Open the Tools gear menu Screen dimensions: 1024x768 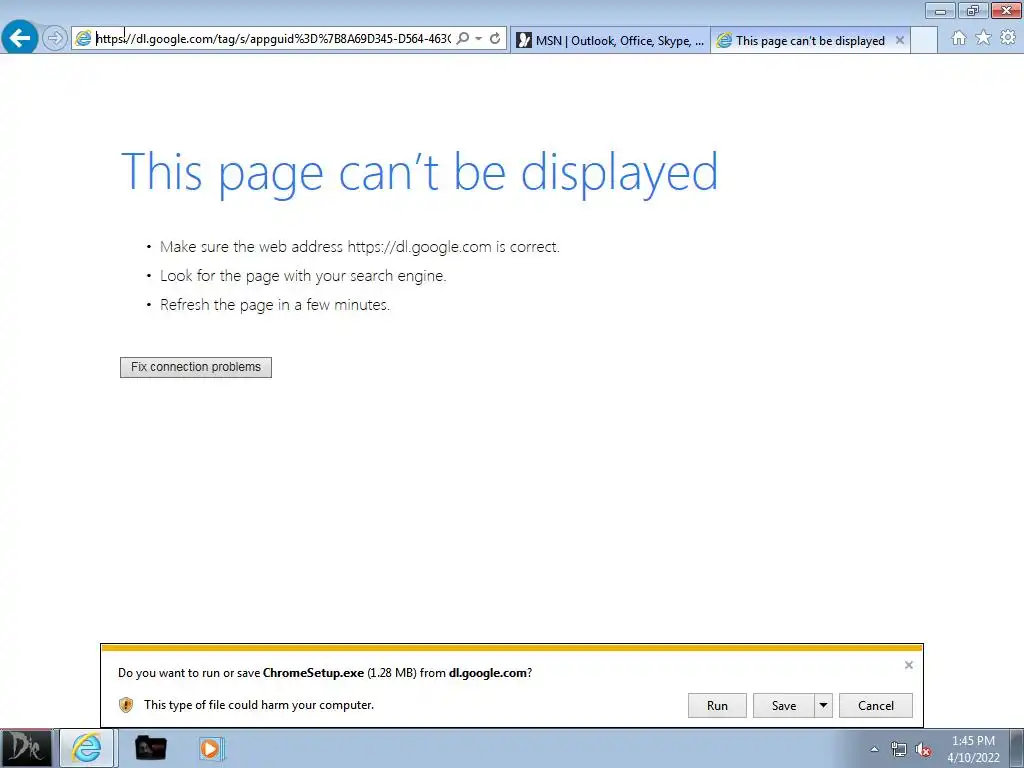tap(1008, 38)
